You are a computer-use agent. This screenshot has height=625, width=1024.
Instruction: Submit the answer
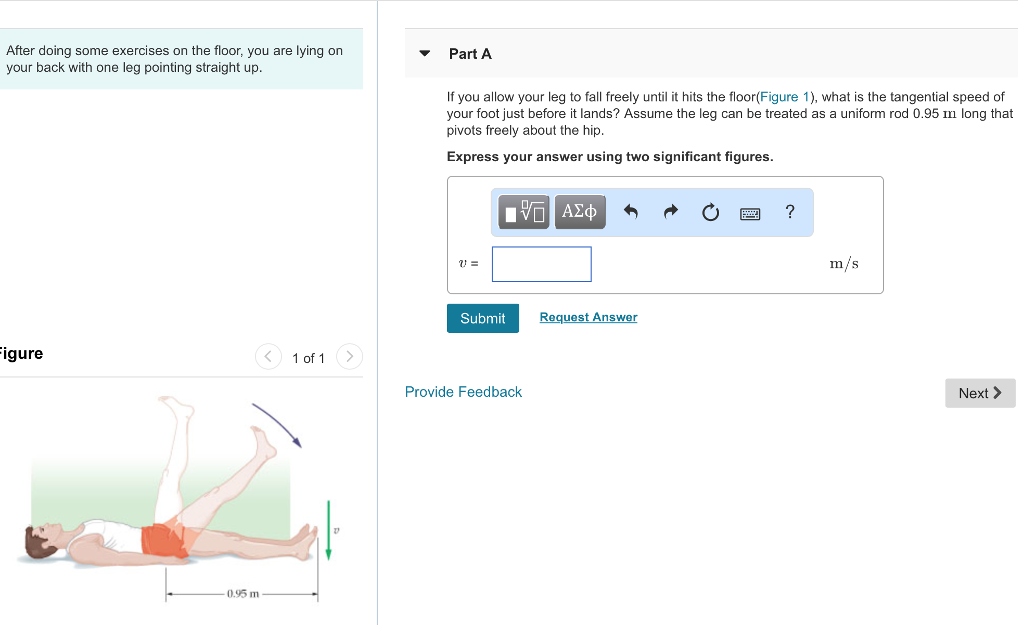(482, 318)
